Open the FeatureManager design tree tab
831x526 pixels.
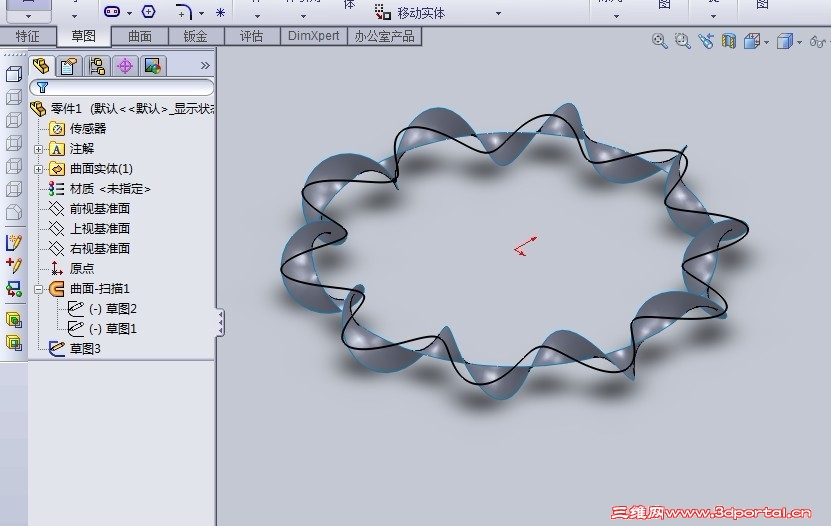(41, 66)
